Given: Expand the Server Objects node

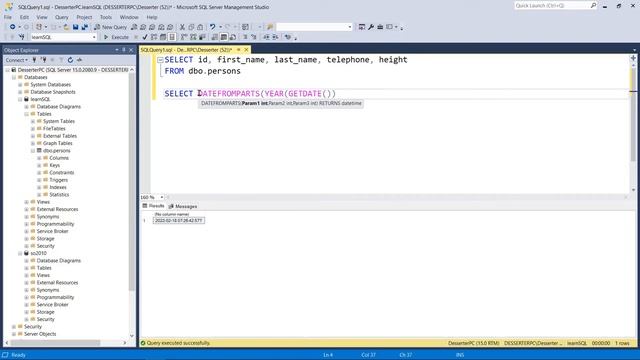Looking at the screenshot, I should (x=14, y=334).
